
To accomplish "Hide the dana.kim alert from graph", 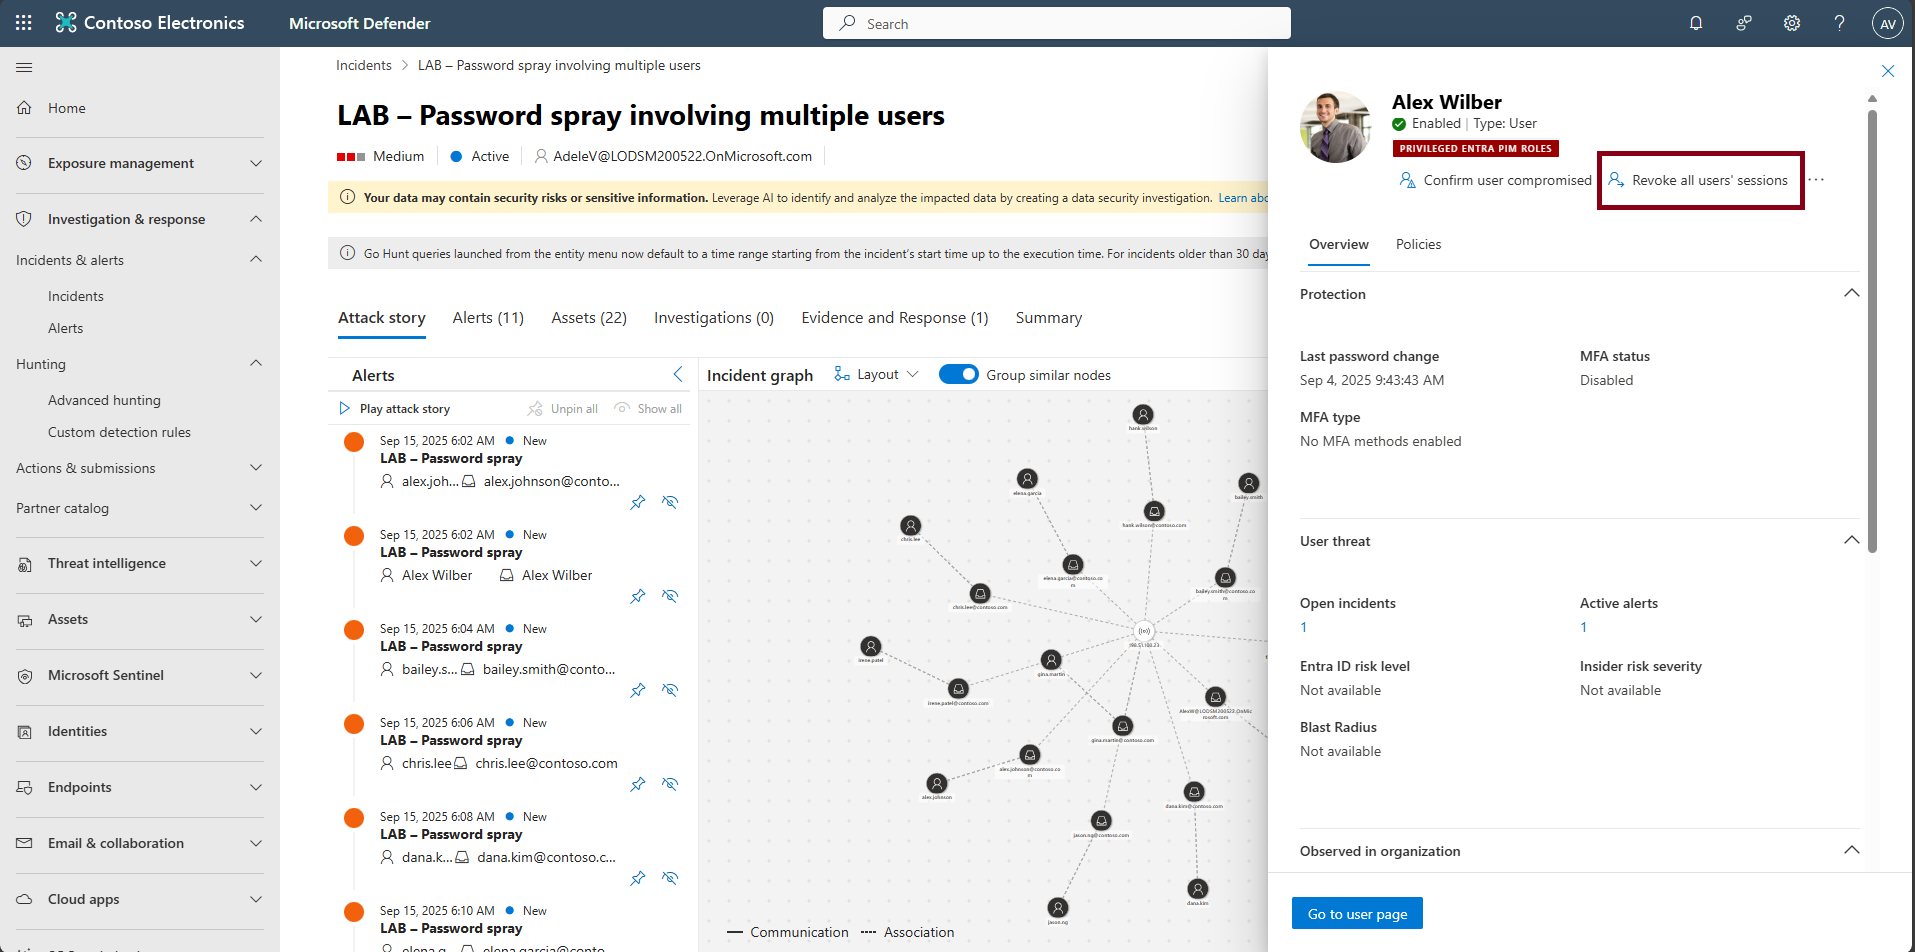I will tap(670, 878).
